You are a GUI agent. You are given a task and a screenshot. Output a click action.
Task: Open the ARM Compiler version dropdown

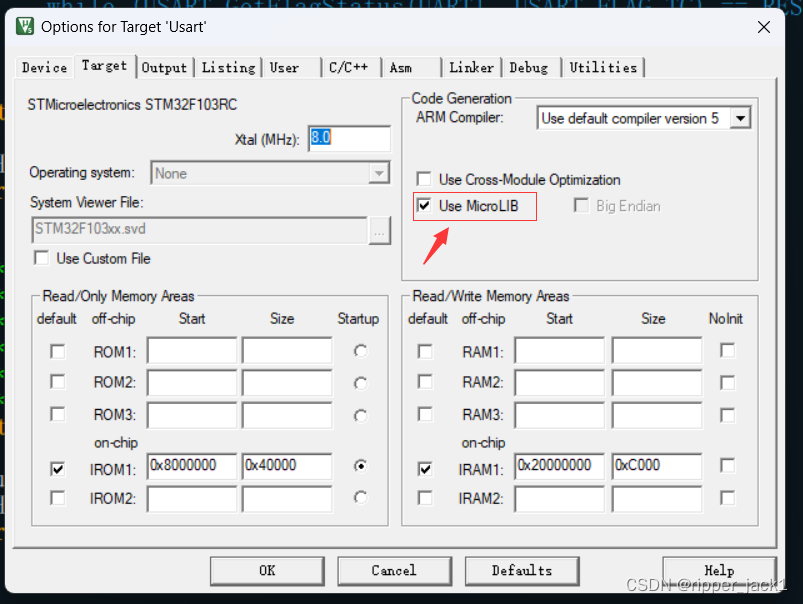pyautogui.click(x=742, y=117)
